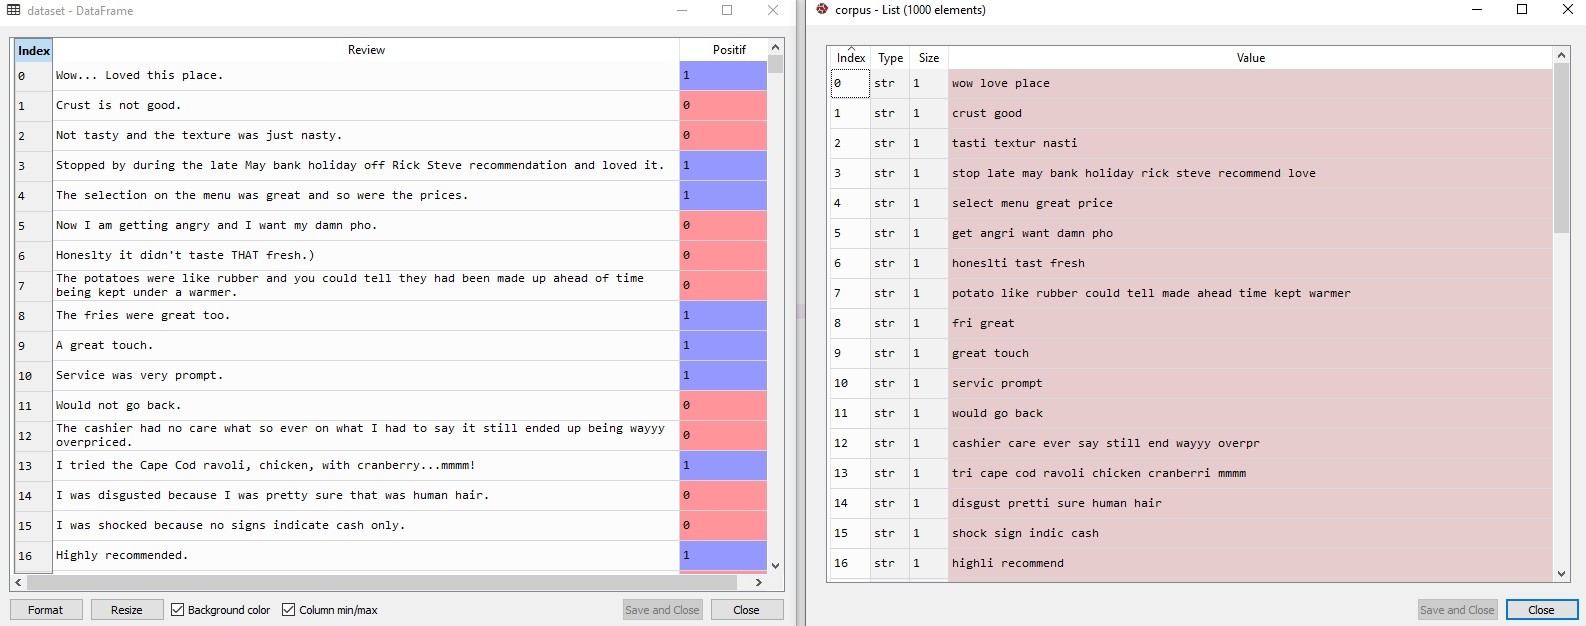The image size is (1586, 626).
Task: Select review 'A great touch.'
Action: pos(366,346)
